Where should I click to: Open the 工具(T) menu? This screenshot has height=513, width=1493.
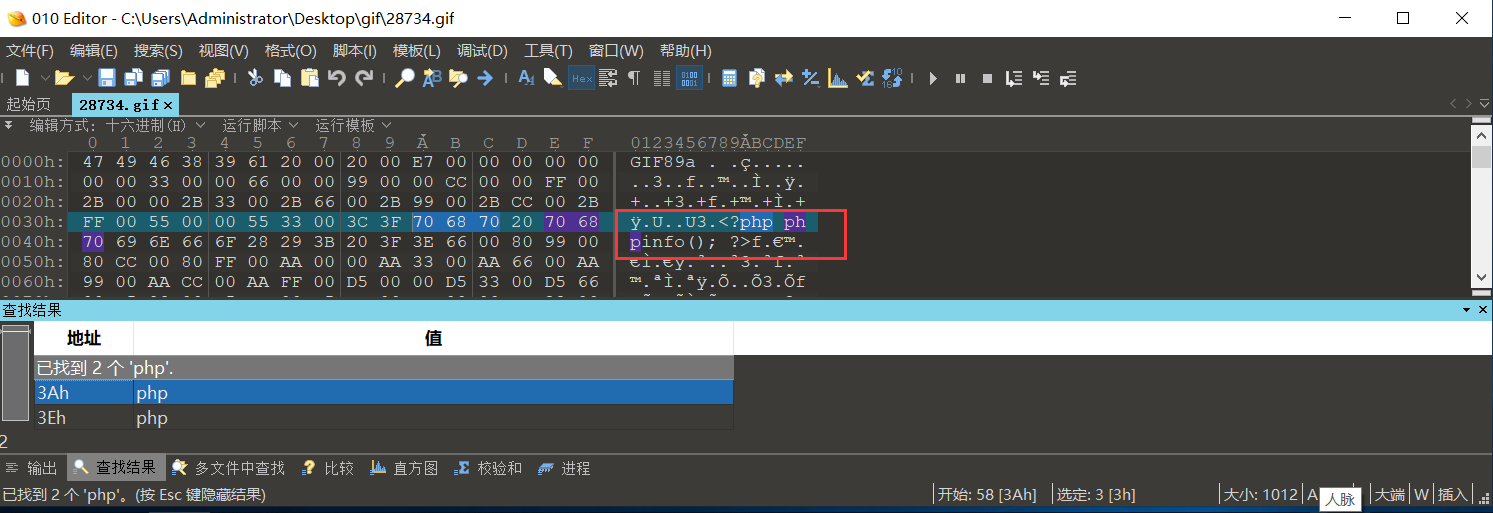(x=548, y=51)
